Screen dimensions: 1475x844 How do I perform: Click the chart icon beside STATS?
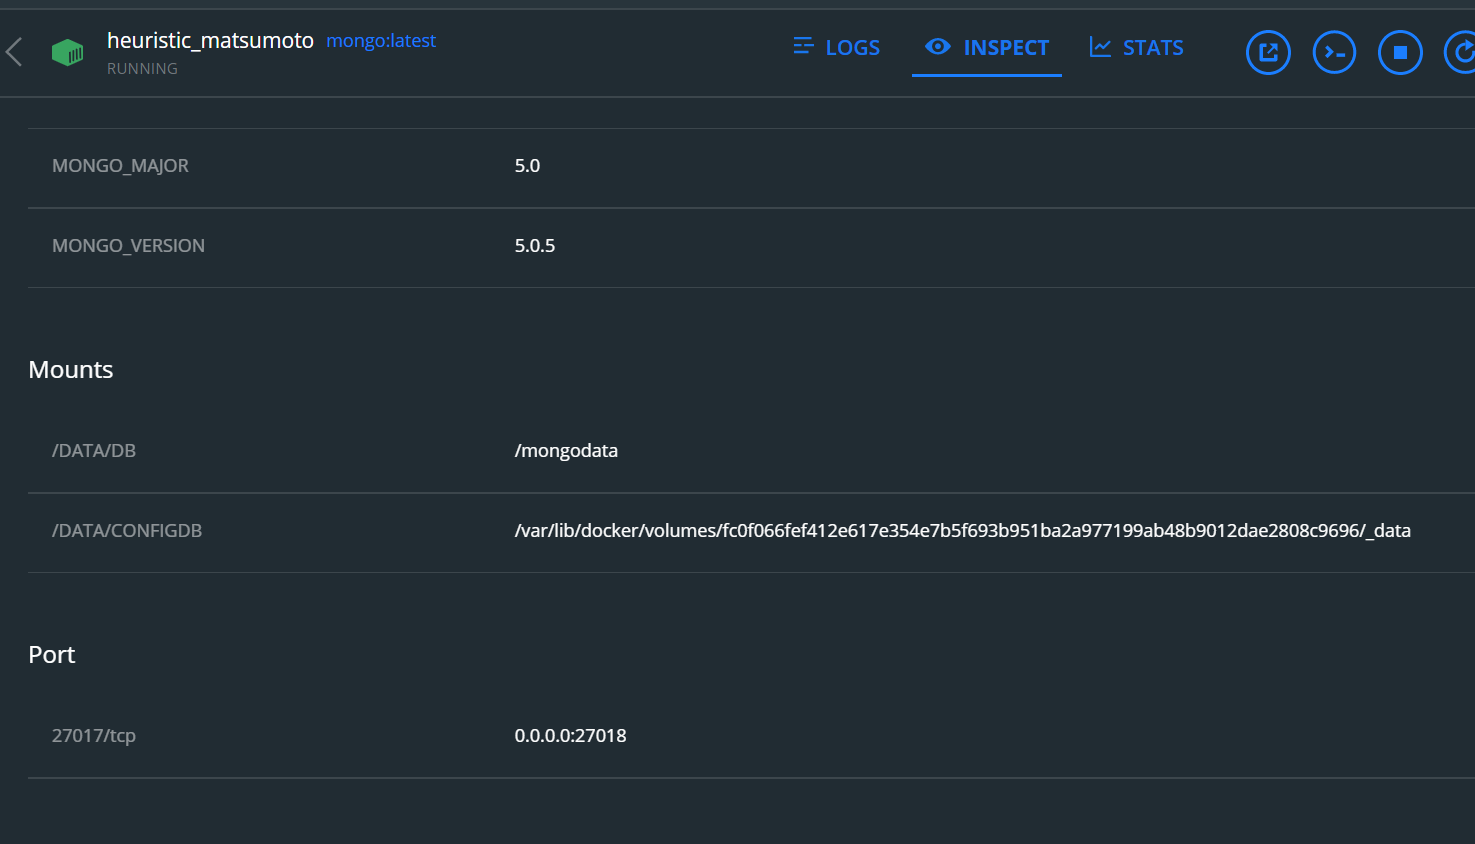pyautogui.click(x=1099, y=46)
